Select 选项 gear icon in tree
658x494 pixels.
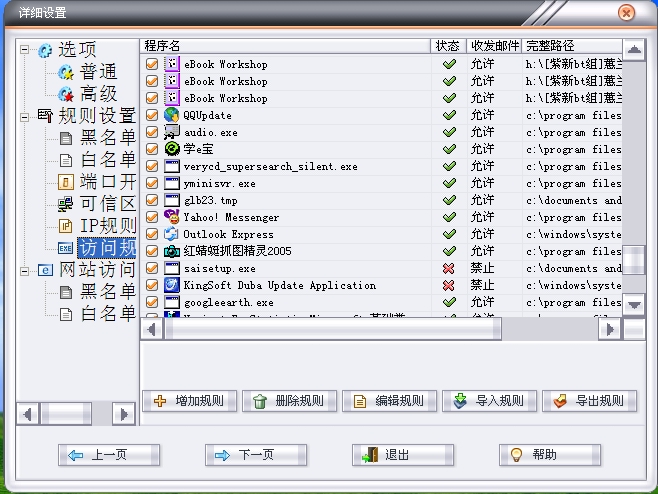pos(45,51)
